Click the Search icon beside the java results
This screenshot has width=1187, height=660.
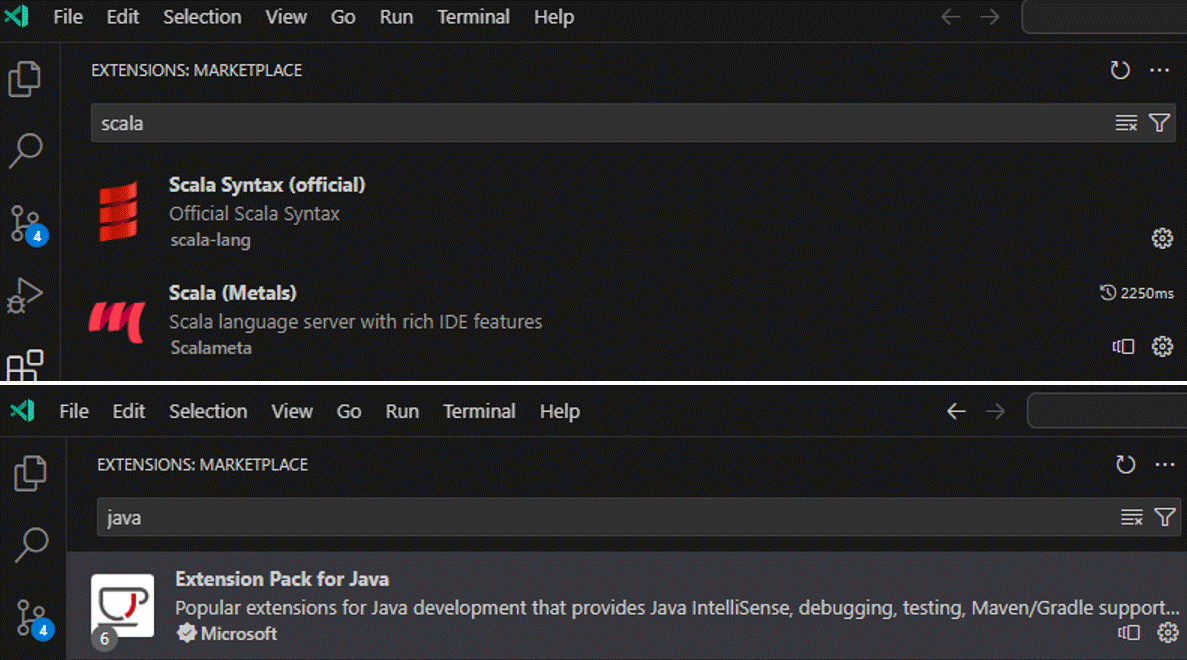32,544
